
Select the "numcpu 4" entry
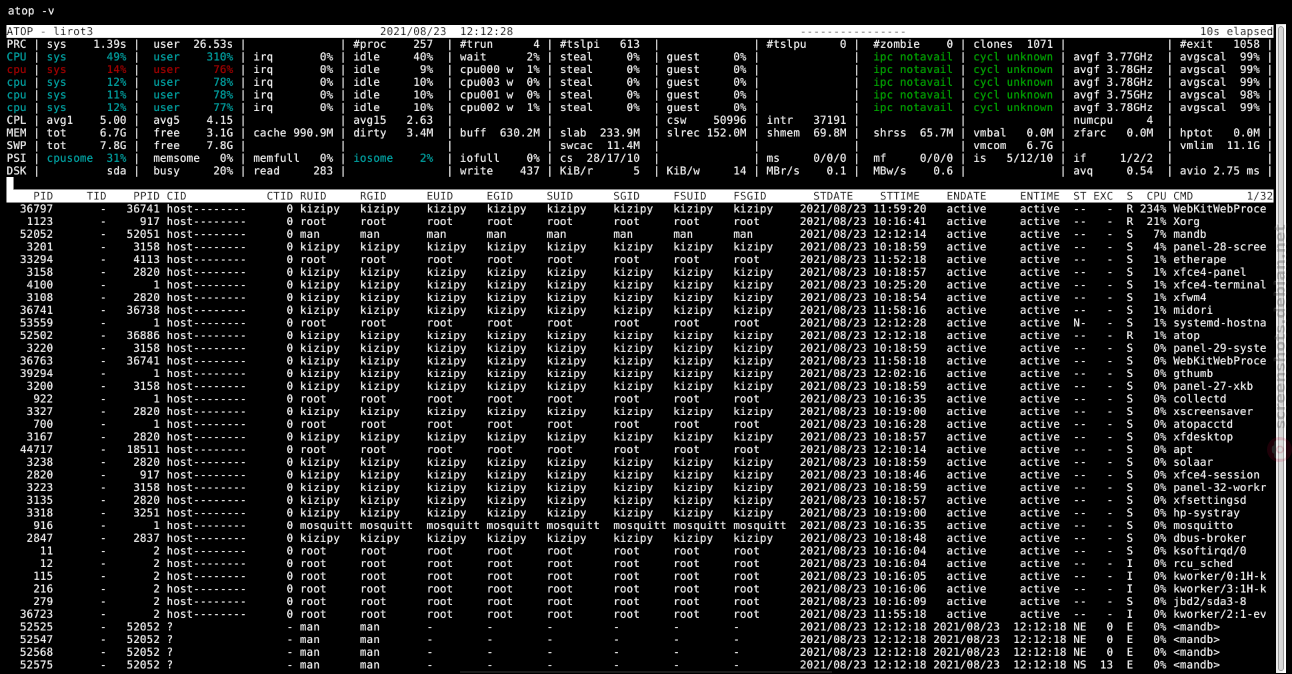point(1114,120)
